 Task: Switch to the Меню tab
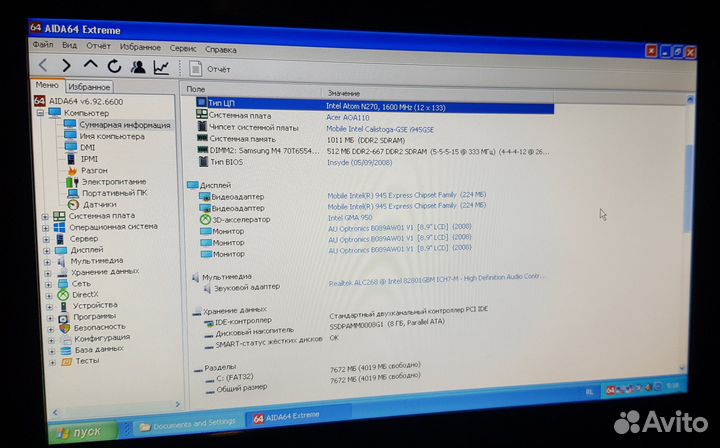47,85
